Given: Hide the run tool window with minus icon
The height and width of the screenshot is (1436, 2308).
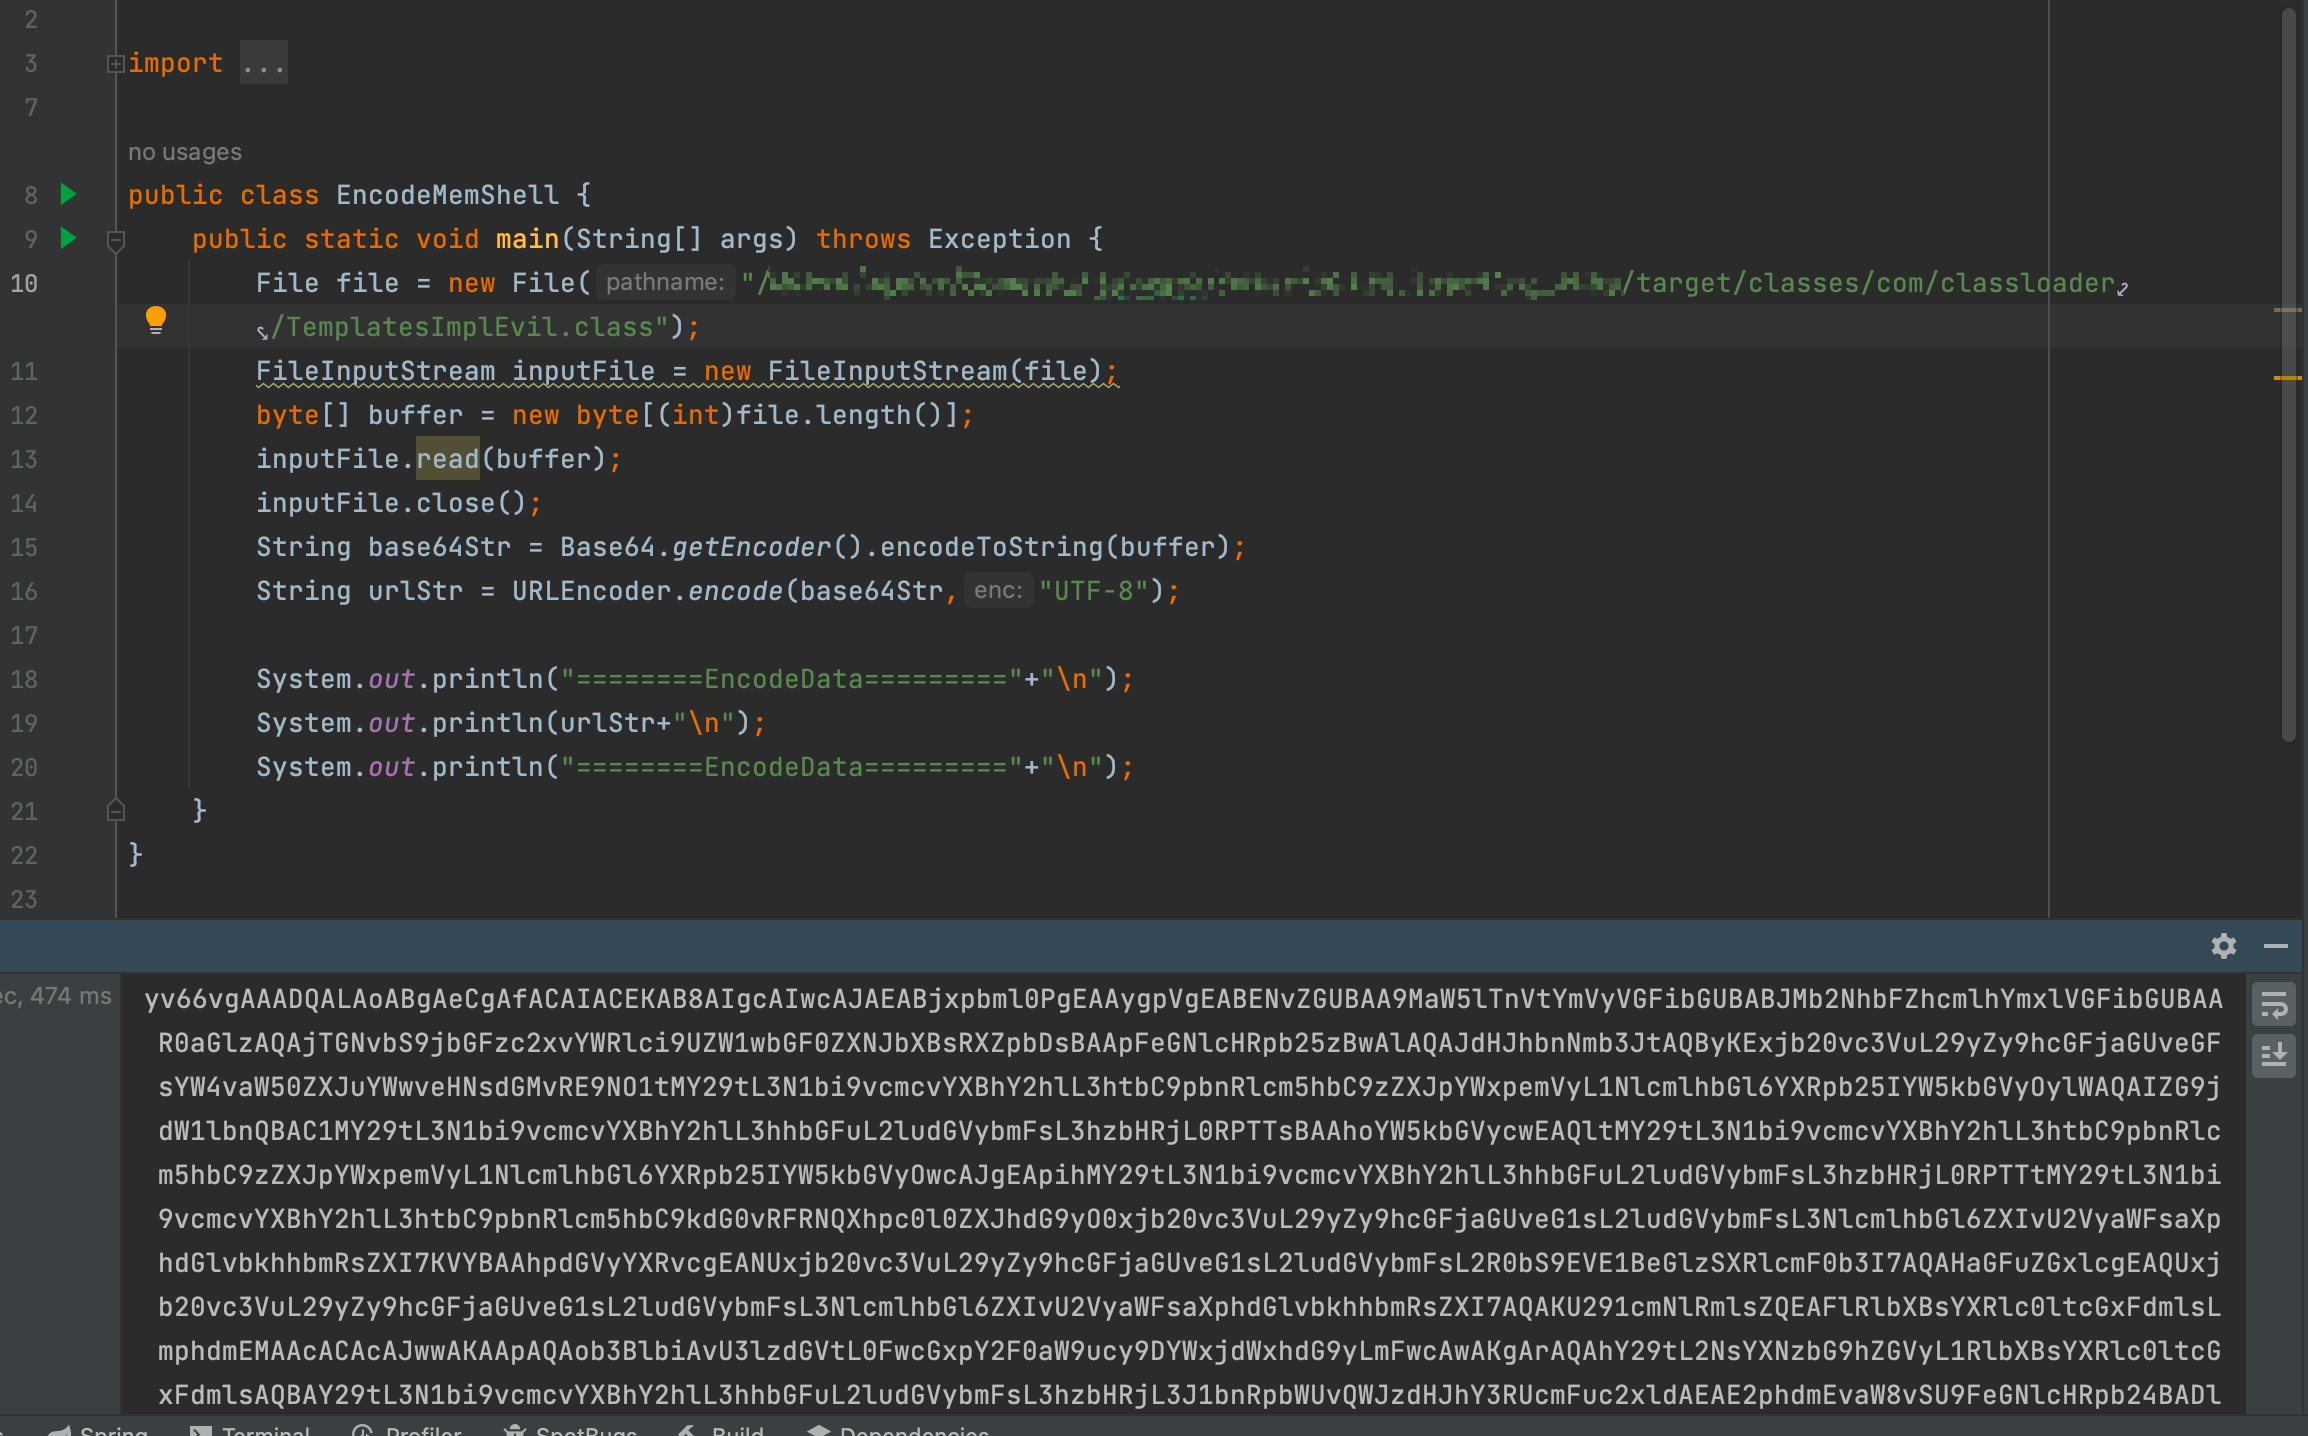Looking at the screenshot, I should 2276,946.
